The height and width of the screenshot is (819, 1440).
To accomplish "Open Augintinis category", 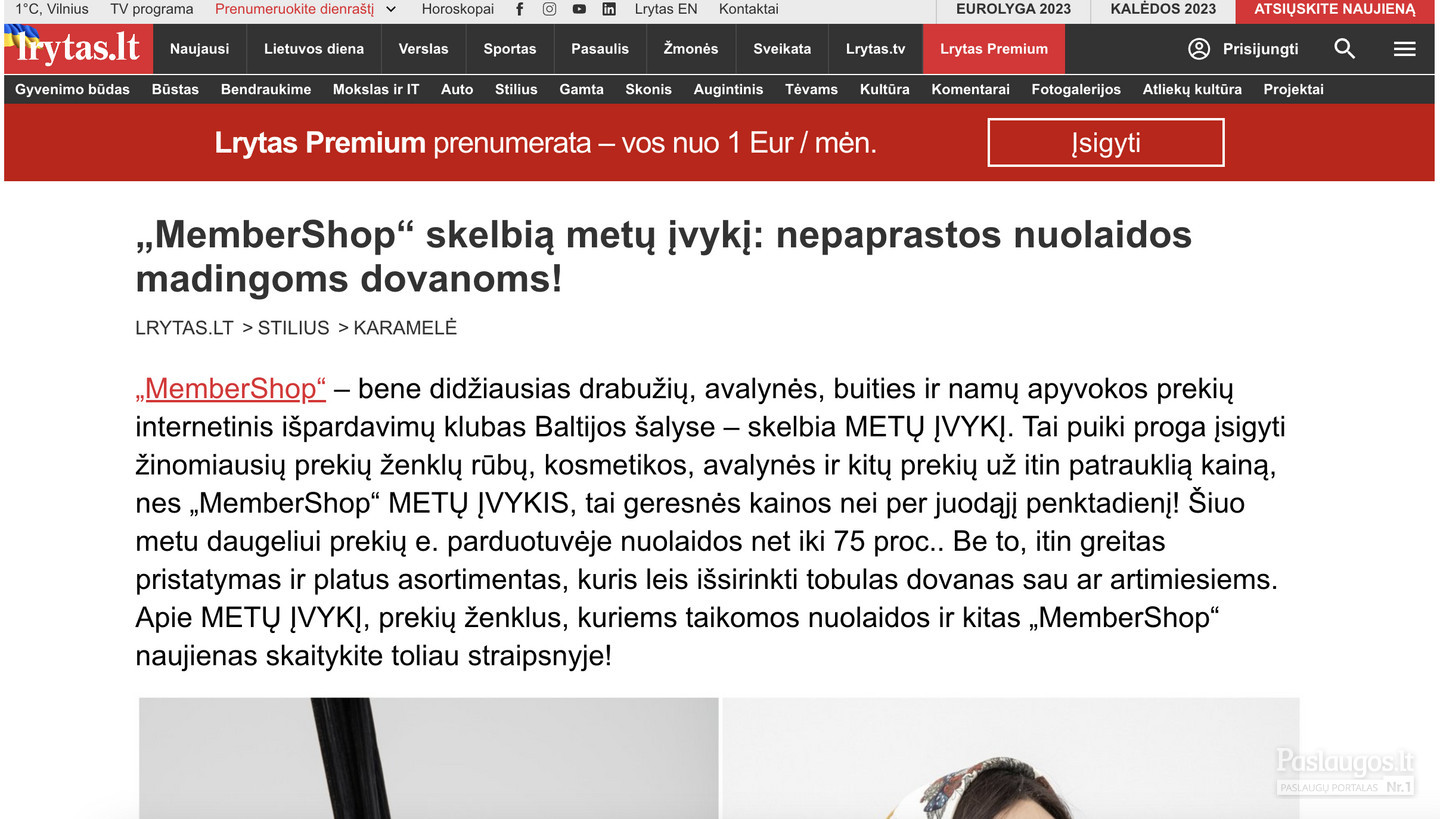I will 728,89.
